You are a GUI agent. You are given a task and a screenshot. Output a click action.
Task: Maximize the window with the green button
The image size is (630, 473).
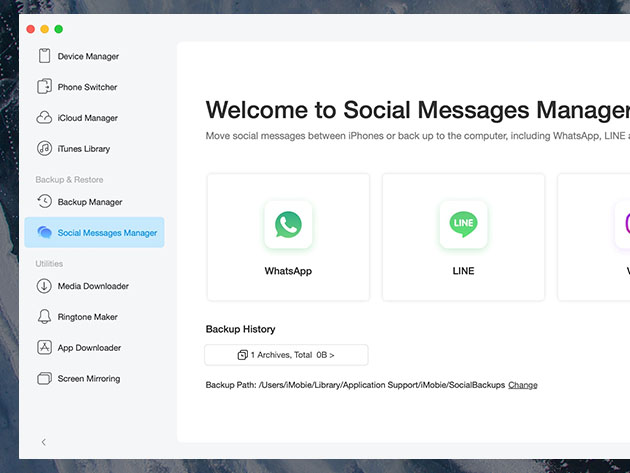click(x=59, y=29)
